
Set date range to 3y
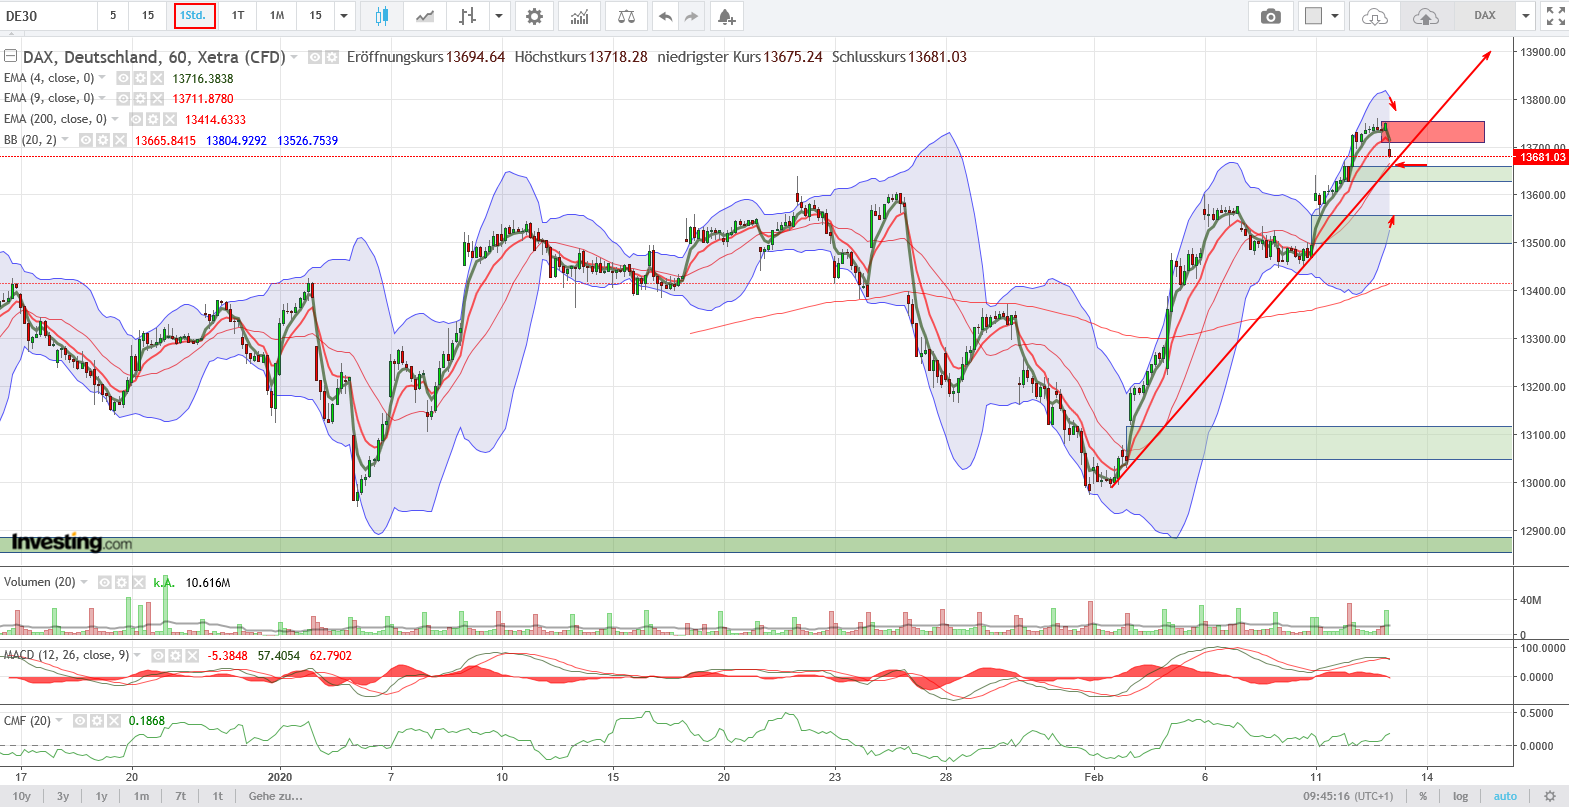click(63, 796)
